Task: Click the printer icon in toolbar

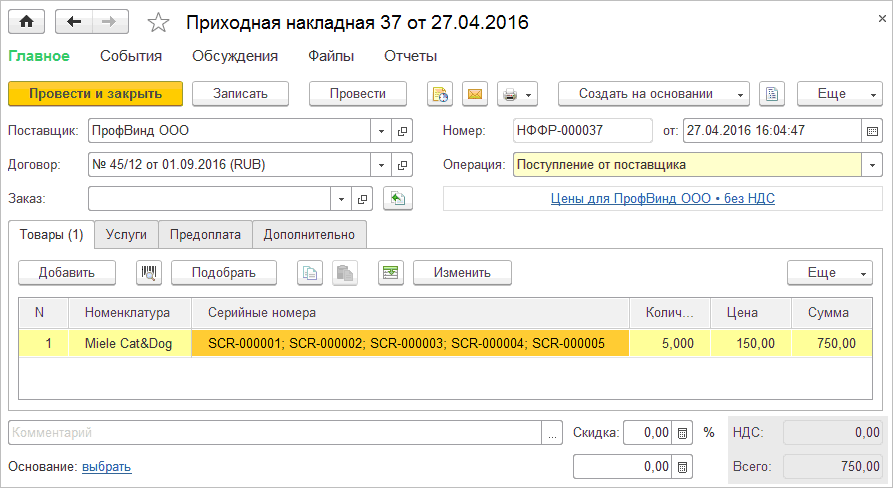Action: pos(510,94)
